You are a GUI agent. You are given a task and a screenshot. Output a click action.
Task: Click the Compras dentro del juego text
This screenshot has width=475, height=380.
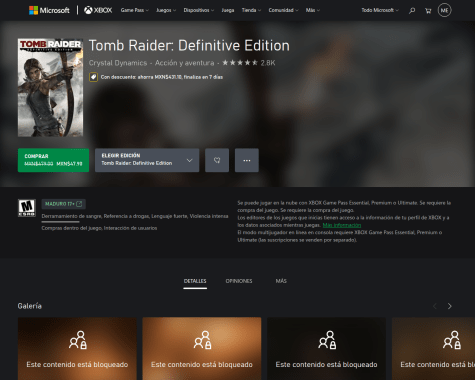[99, 228]
